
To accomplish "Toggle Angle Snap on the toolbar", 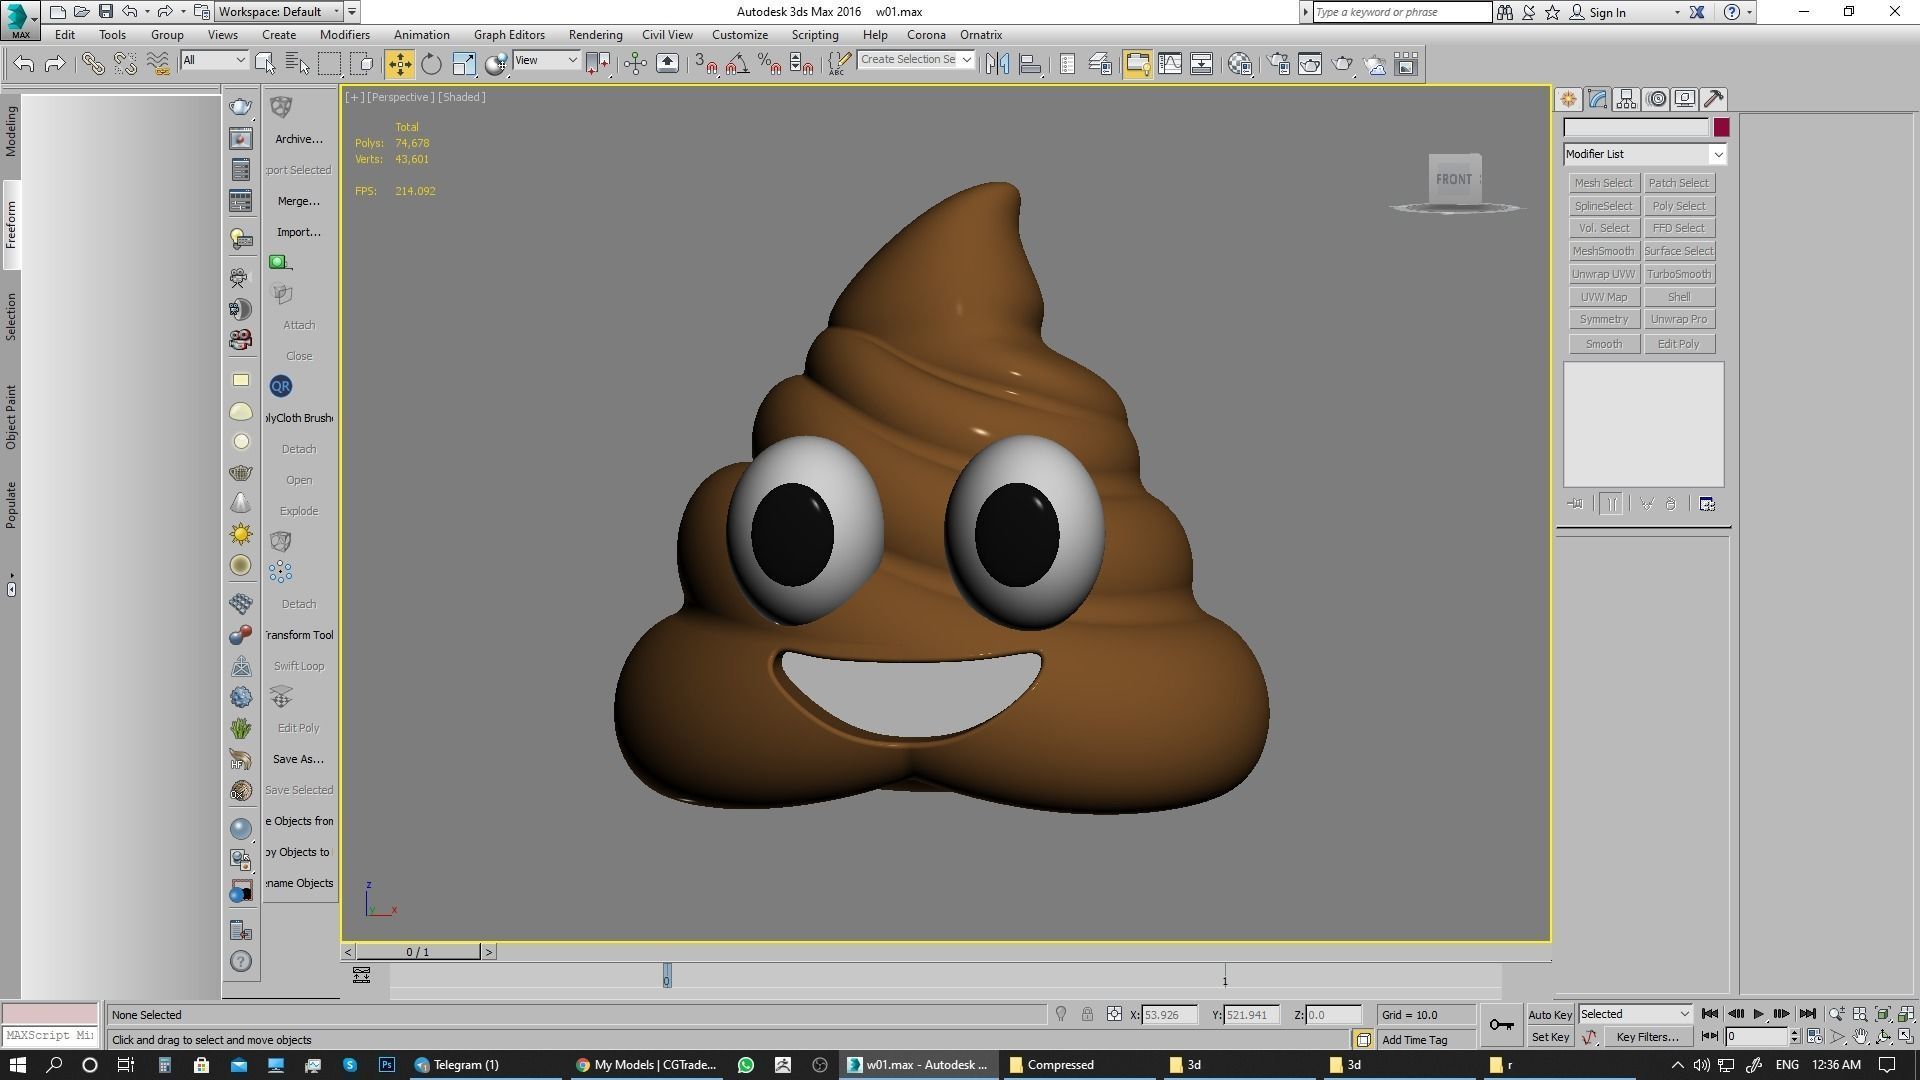I will [738, 64].
